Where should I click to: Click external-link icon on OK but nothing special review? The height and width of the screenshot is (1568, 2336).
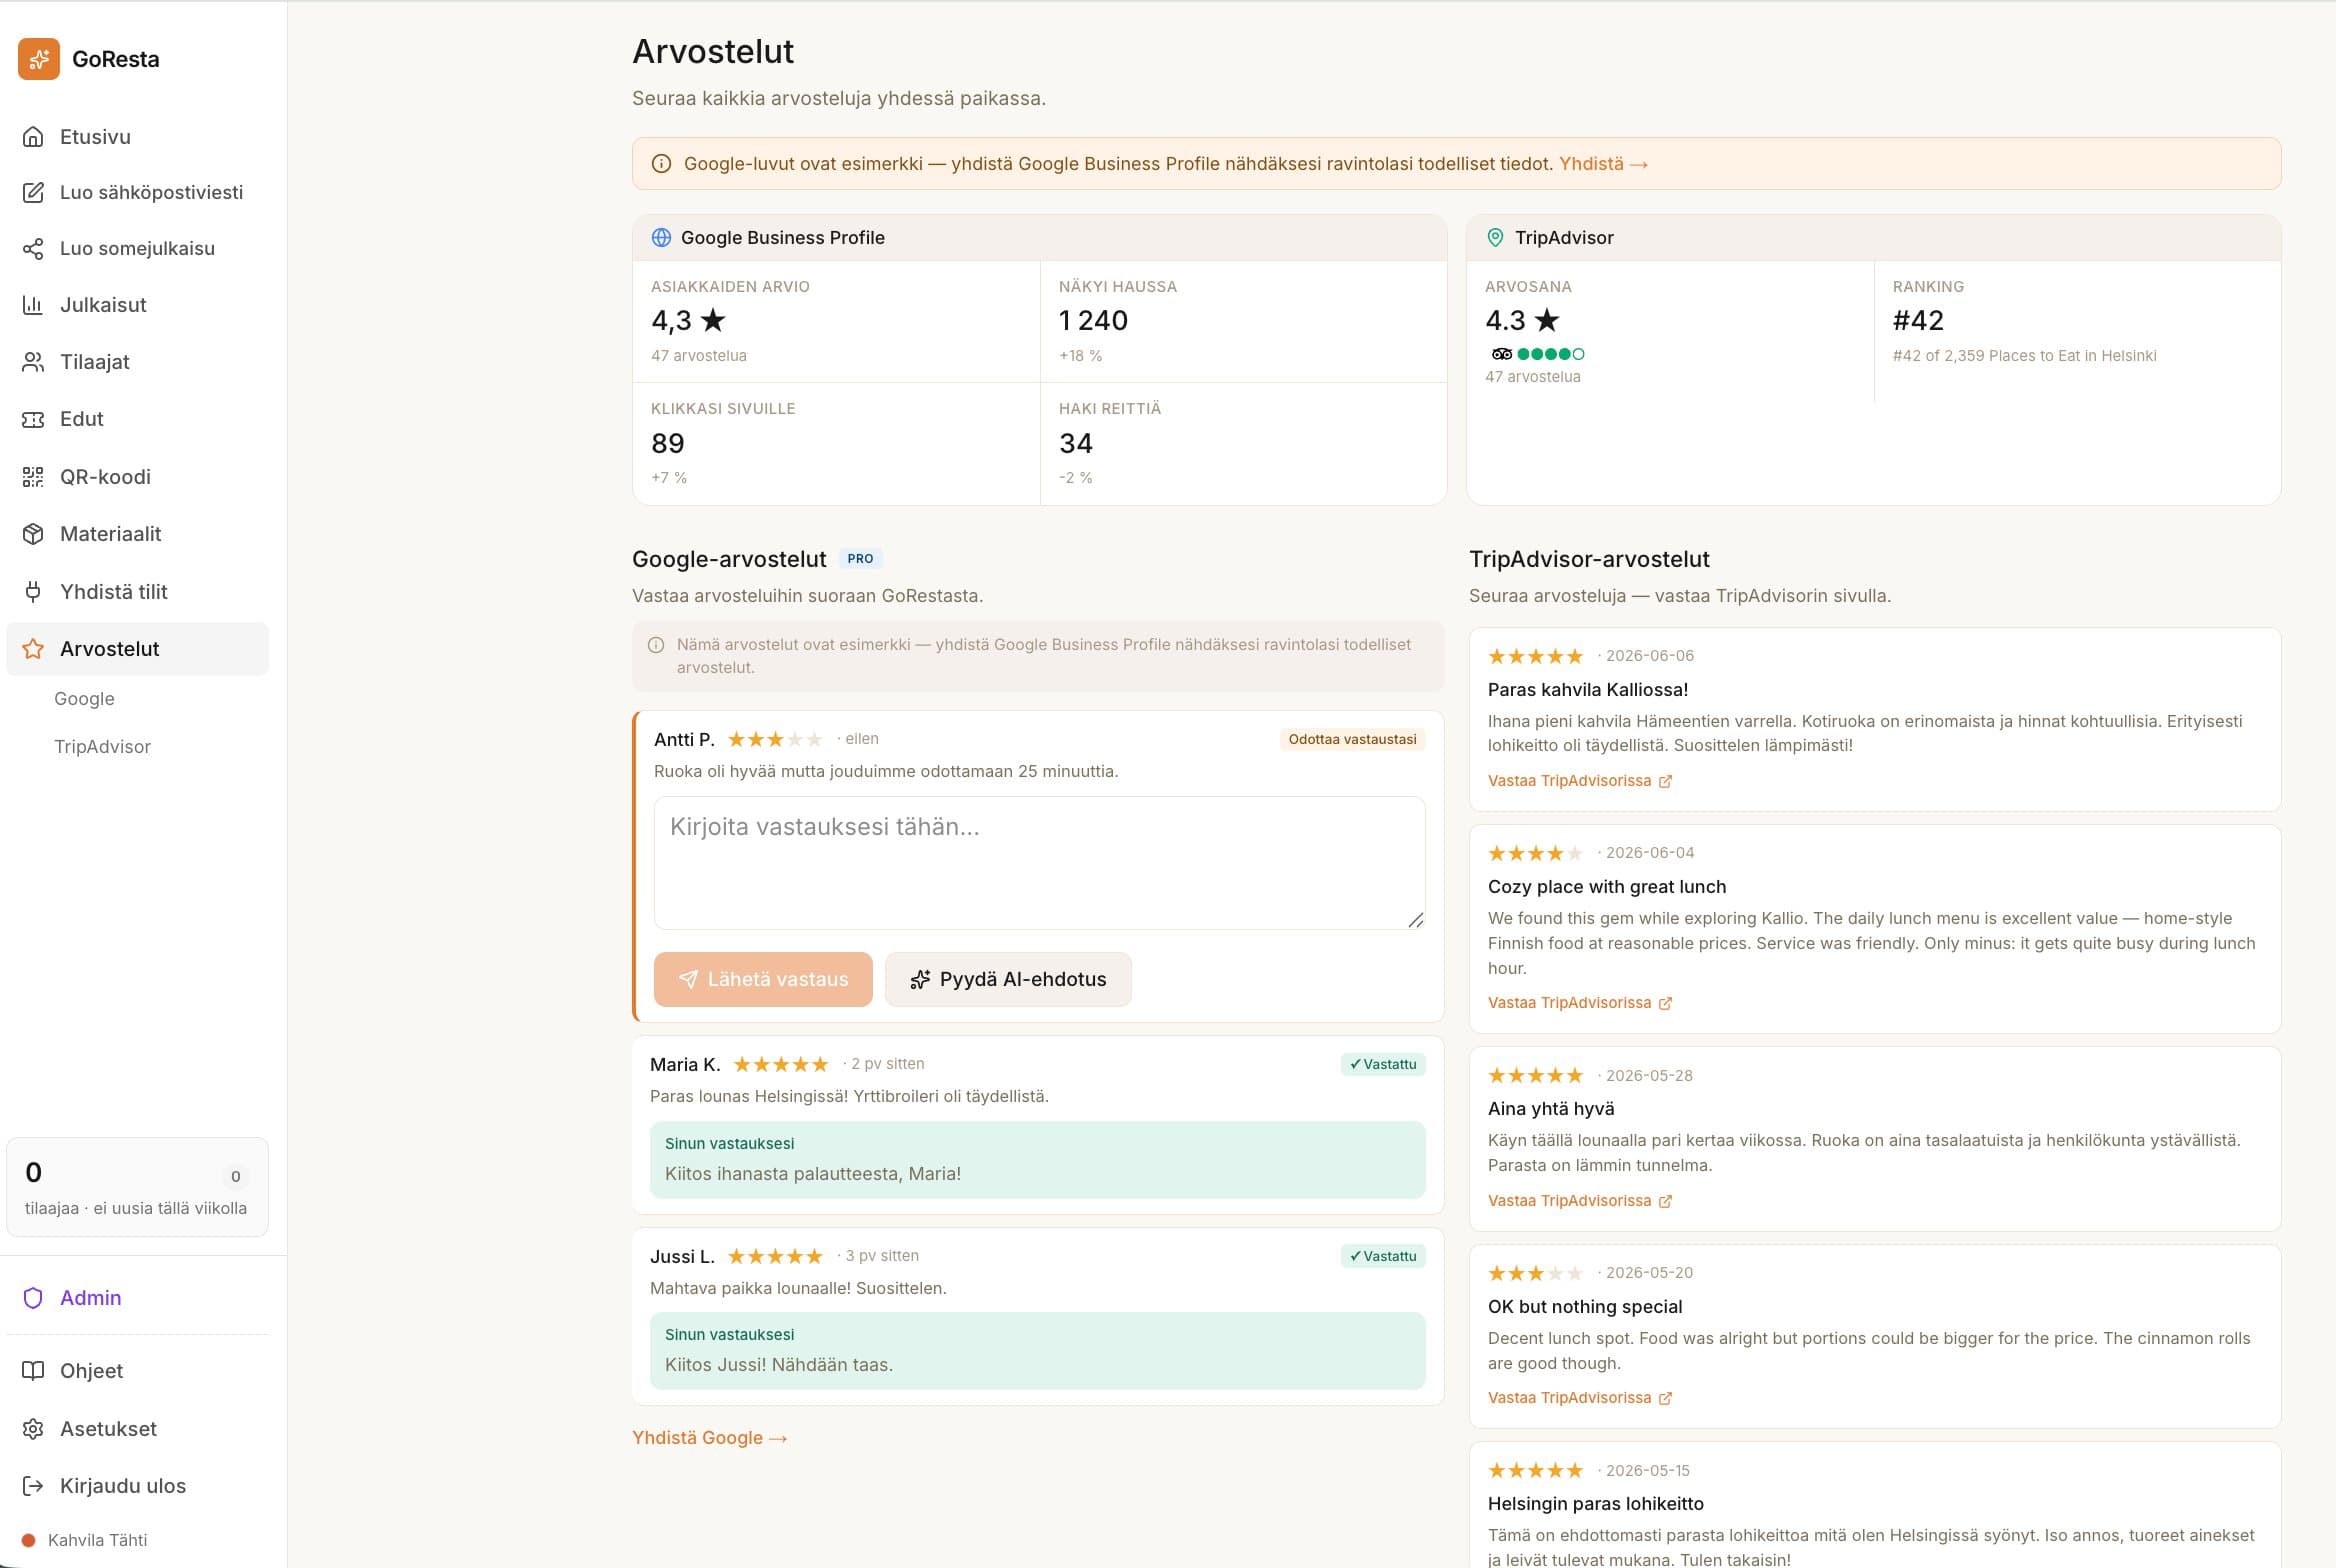1665,1399
